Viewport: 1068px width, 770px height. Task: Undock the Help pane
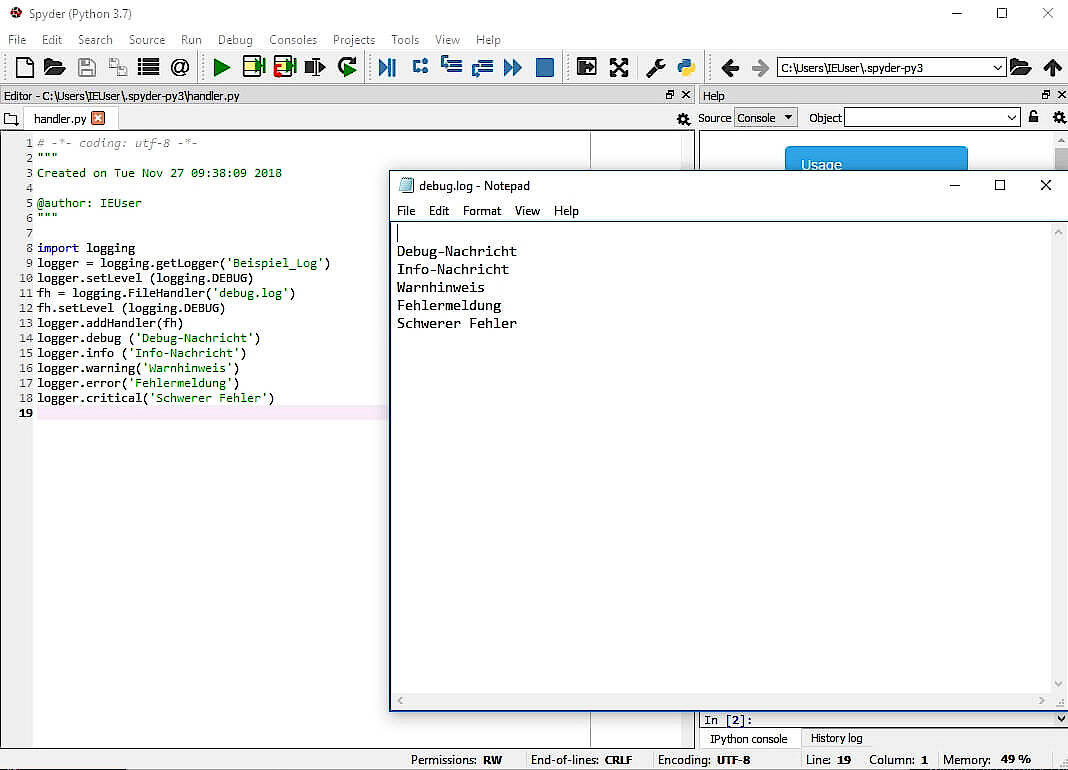pyautogui.click(x=1046, y=95)
